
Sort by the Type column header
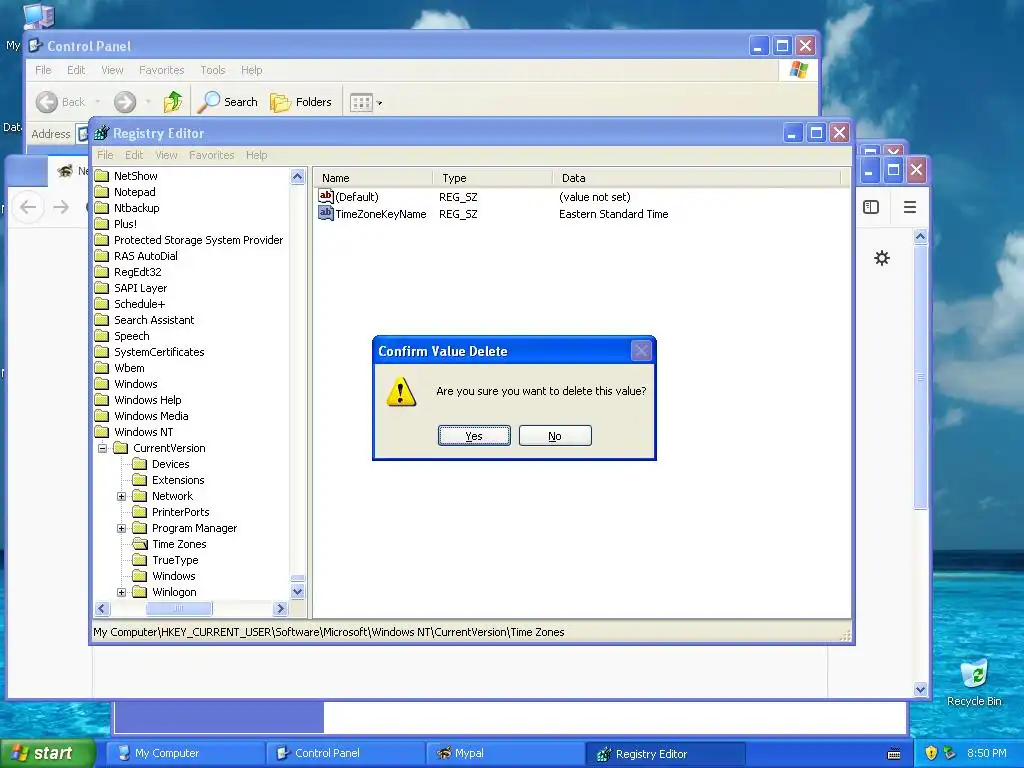(492, 178)
